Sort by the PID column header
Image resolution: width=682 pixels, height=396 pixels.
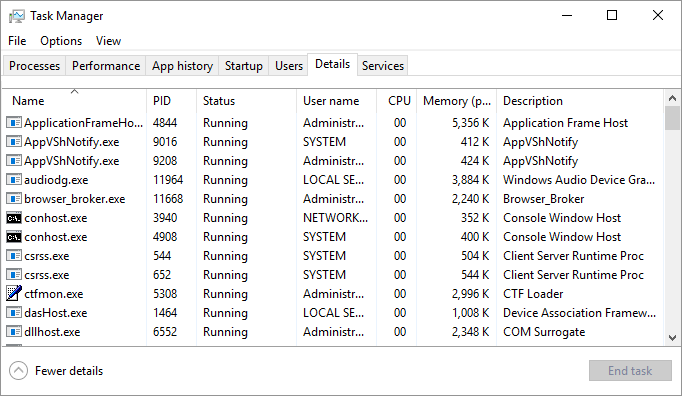coord(171,101)
